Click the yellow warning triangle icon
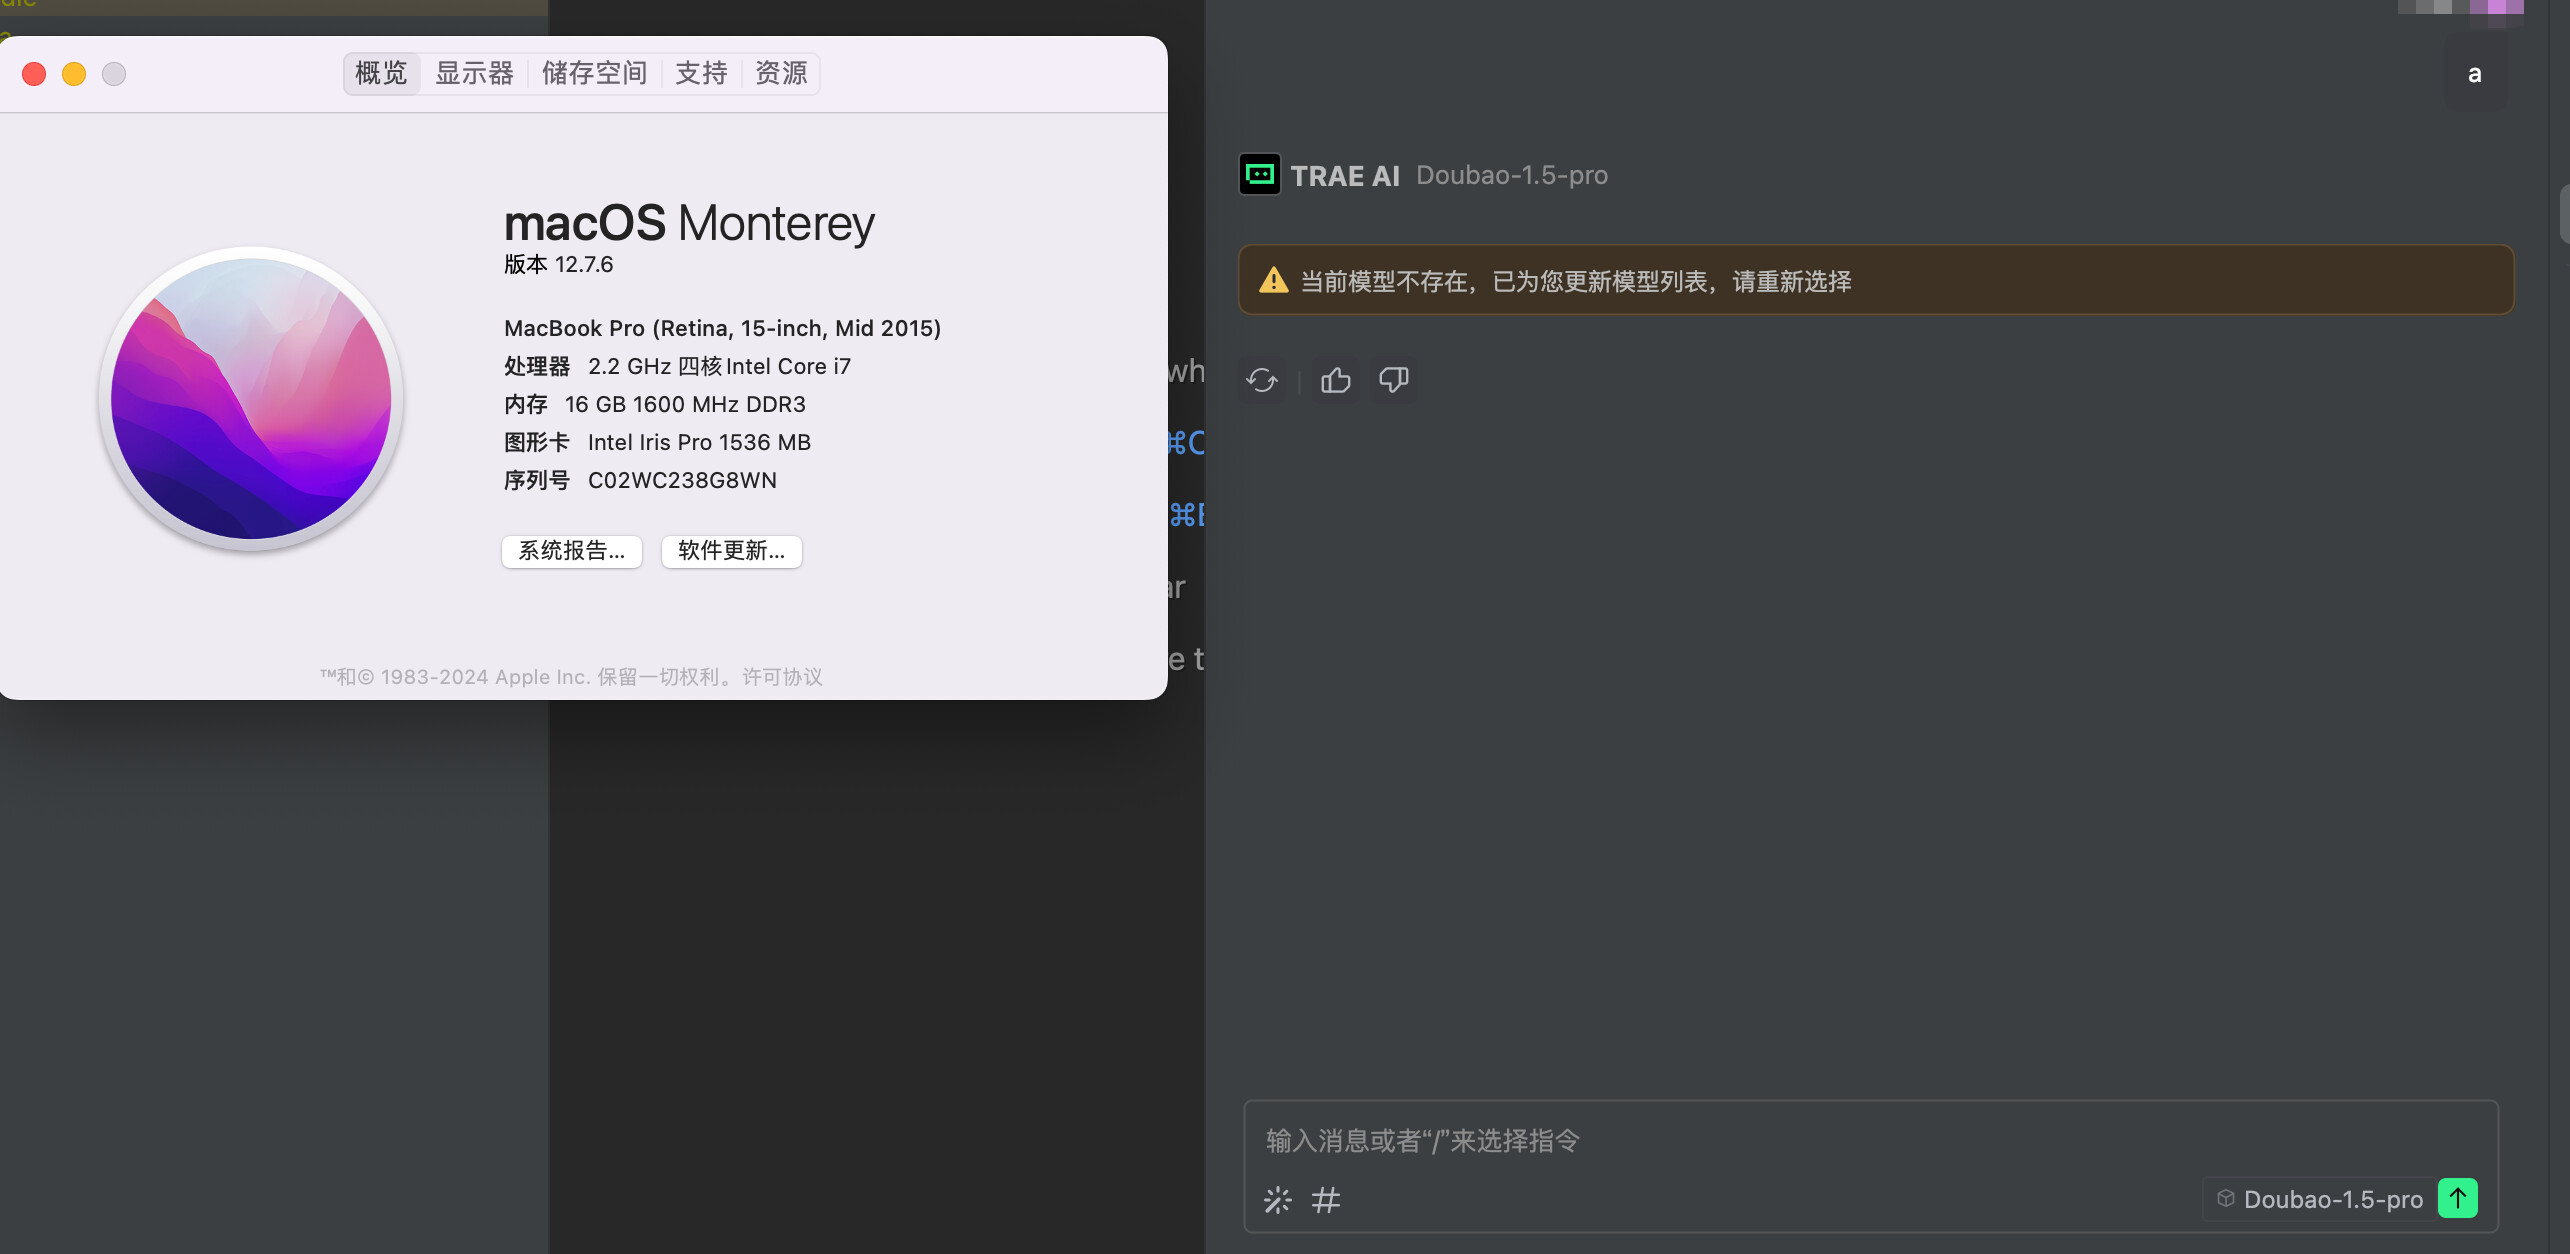Viewport: 2570px width, 1254px height. pos(1273,280)
